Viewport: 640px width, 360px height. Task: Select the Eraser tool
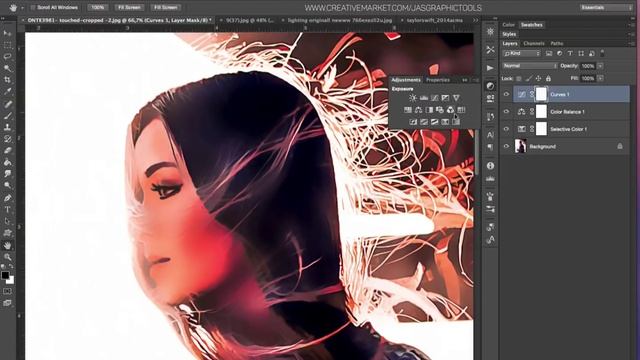coord(7,151)
